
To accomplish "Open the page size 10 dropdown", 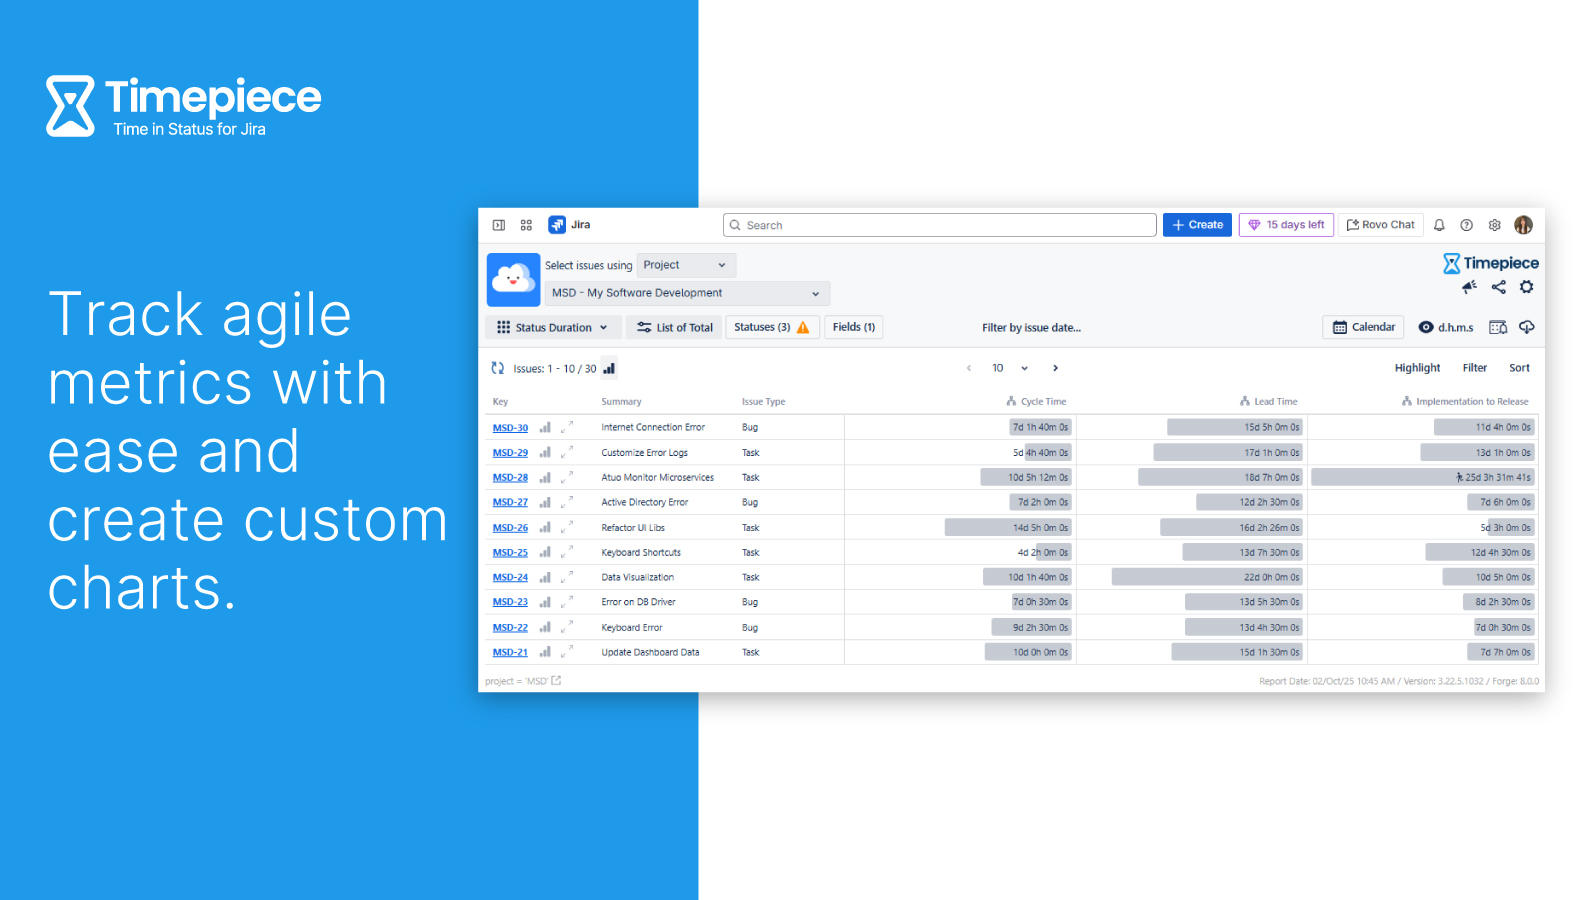I will (1010, 368).
